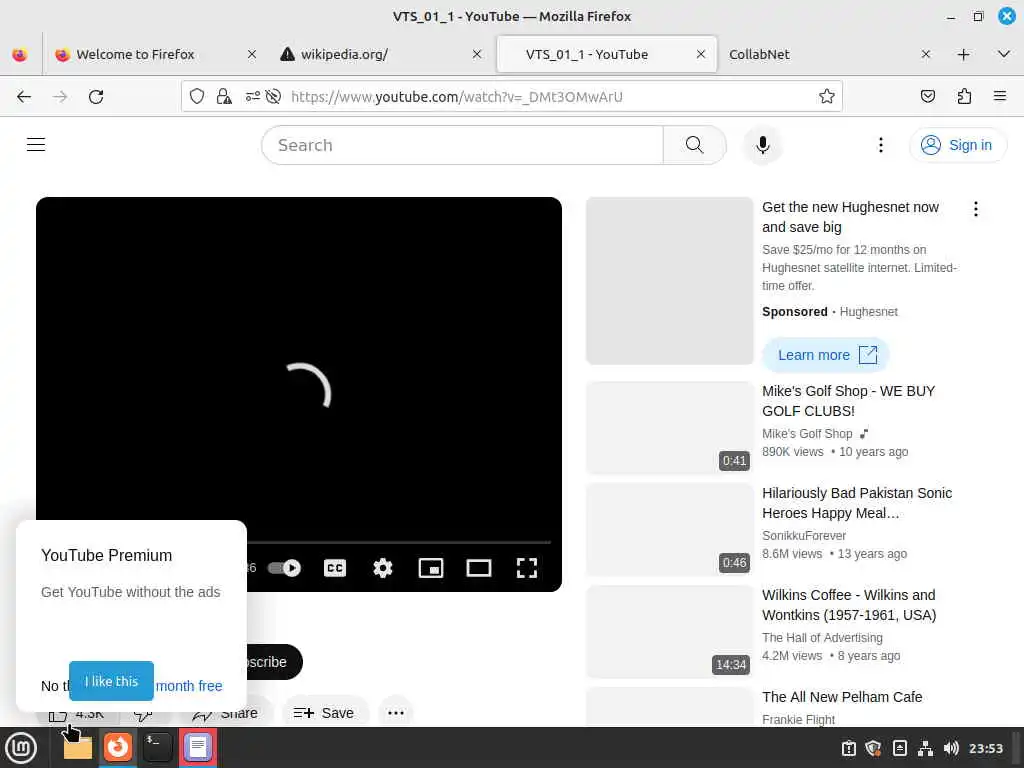Go back to previous page
The image size is (1024, 768).
coord(24,97)
